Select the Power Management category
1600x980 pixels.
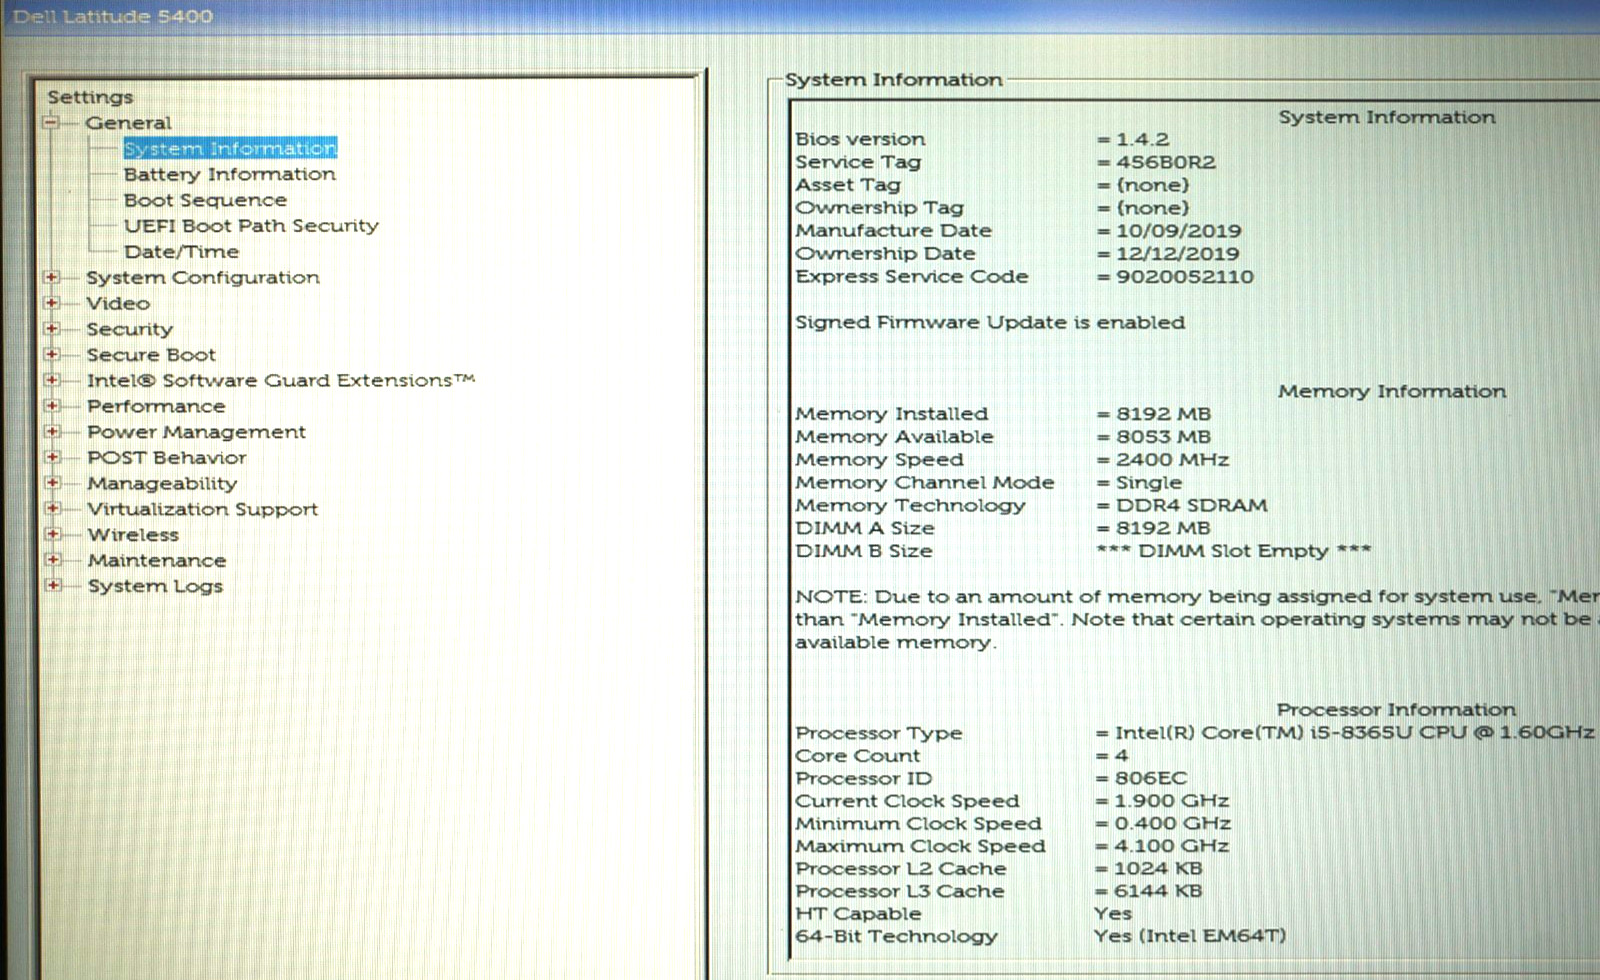tap(196, 432)
